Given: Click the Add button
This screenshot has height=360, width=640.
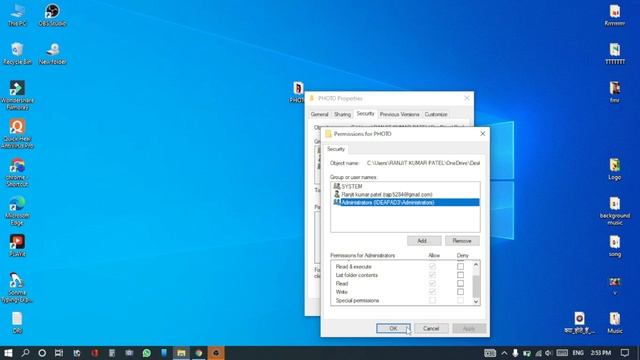Looking at the screenshot, I should click(424, 241).
